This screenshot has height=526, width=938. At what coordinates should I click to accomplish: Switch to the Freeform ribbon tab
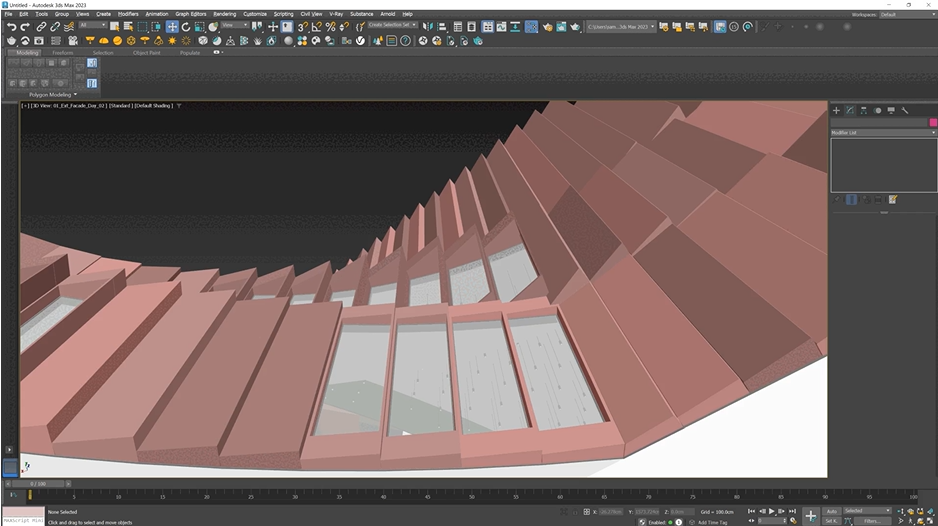(x=62, y=52)
